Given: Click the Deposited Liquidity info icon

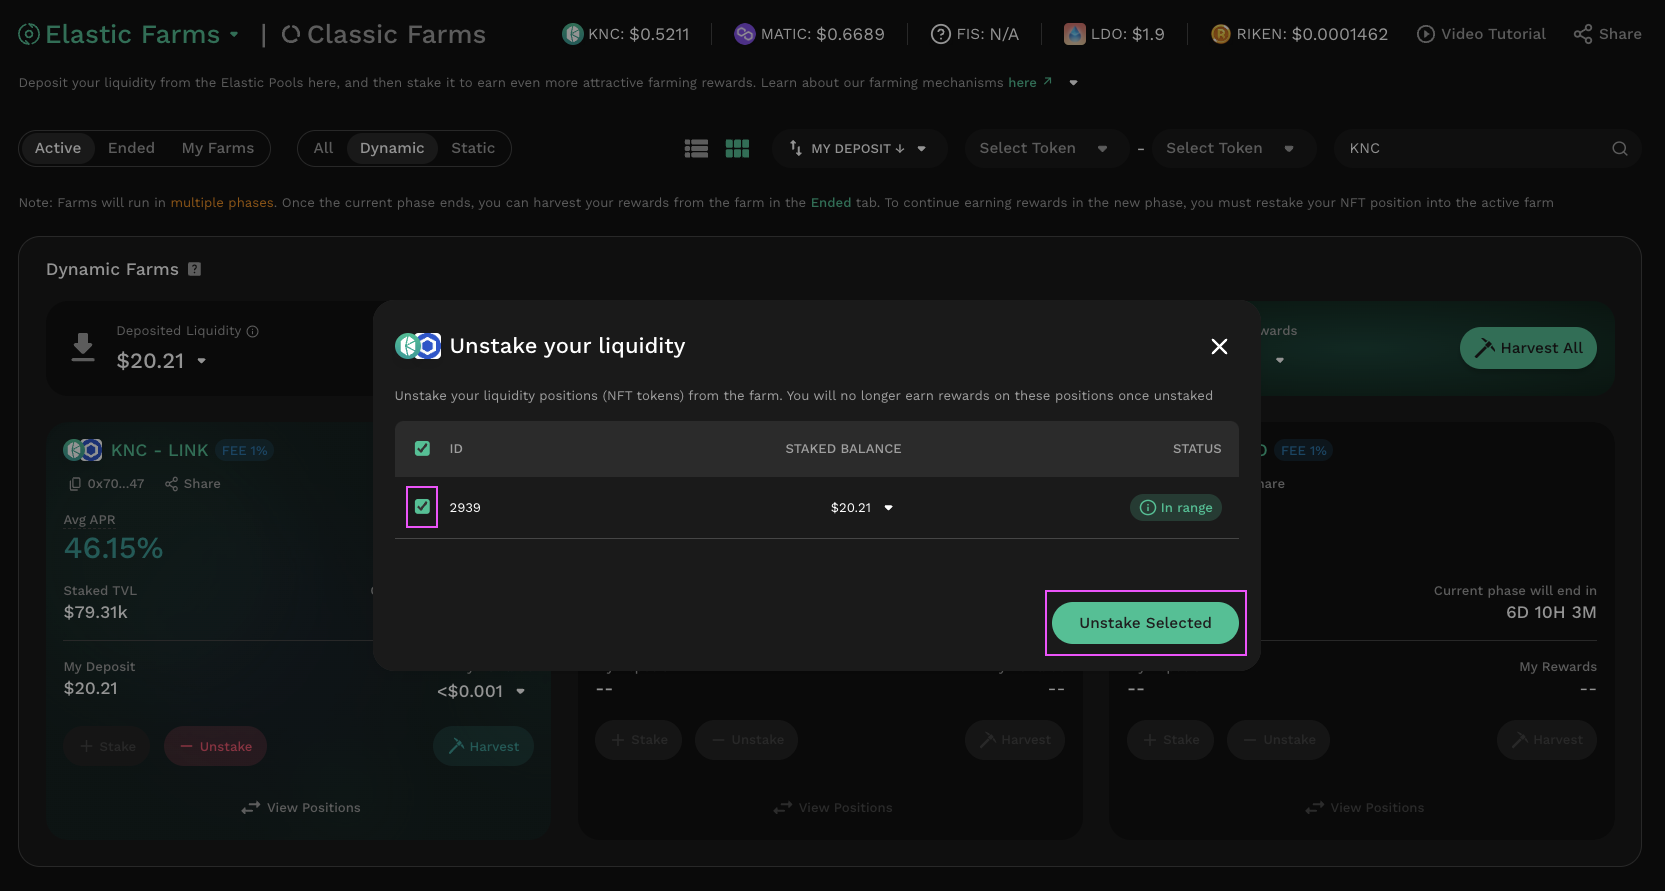Looking at the screenshot, I should point(253,331).
